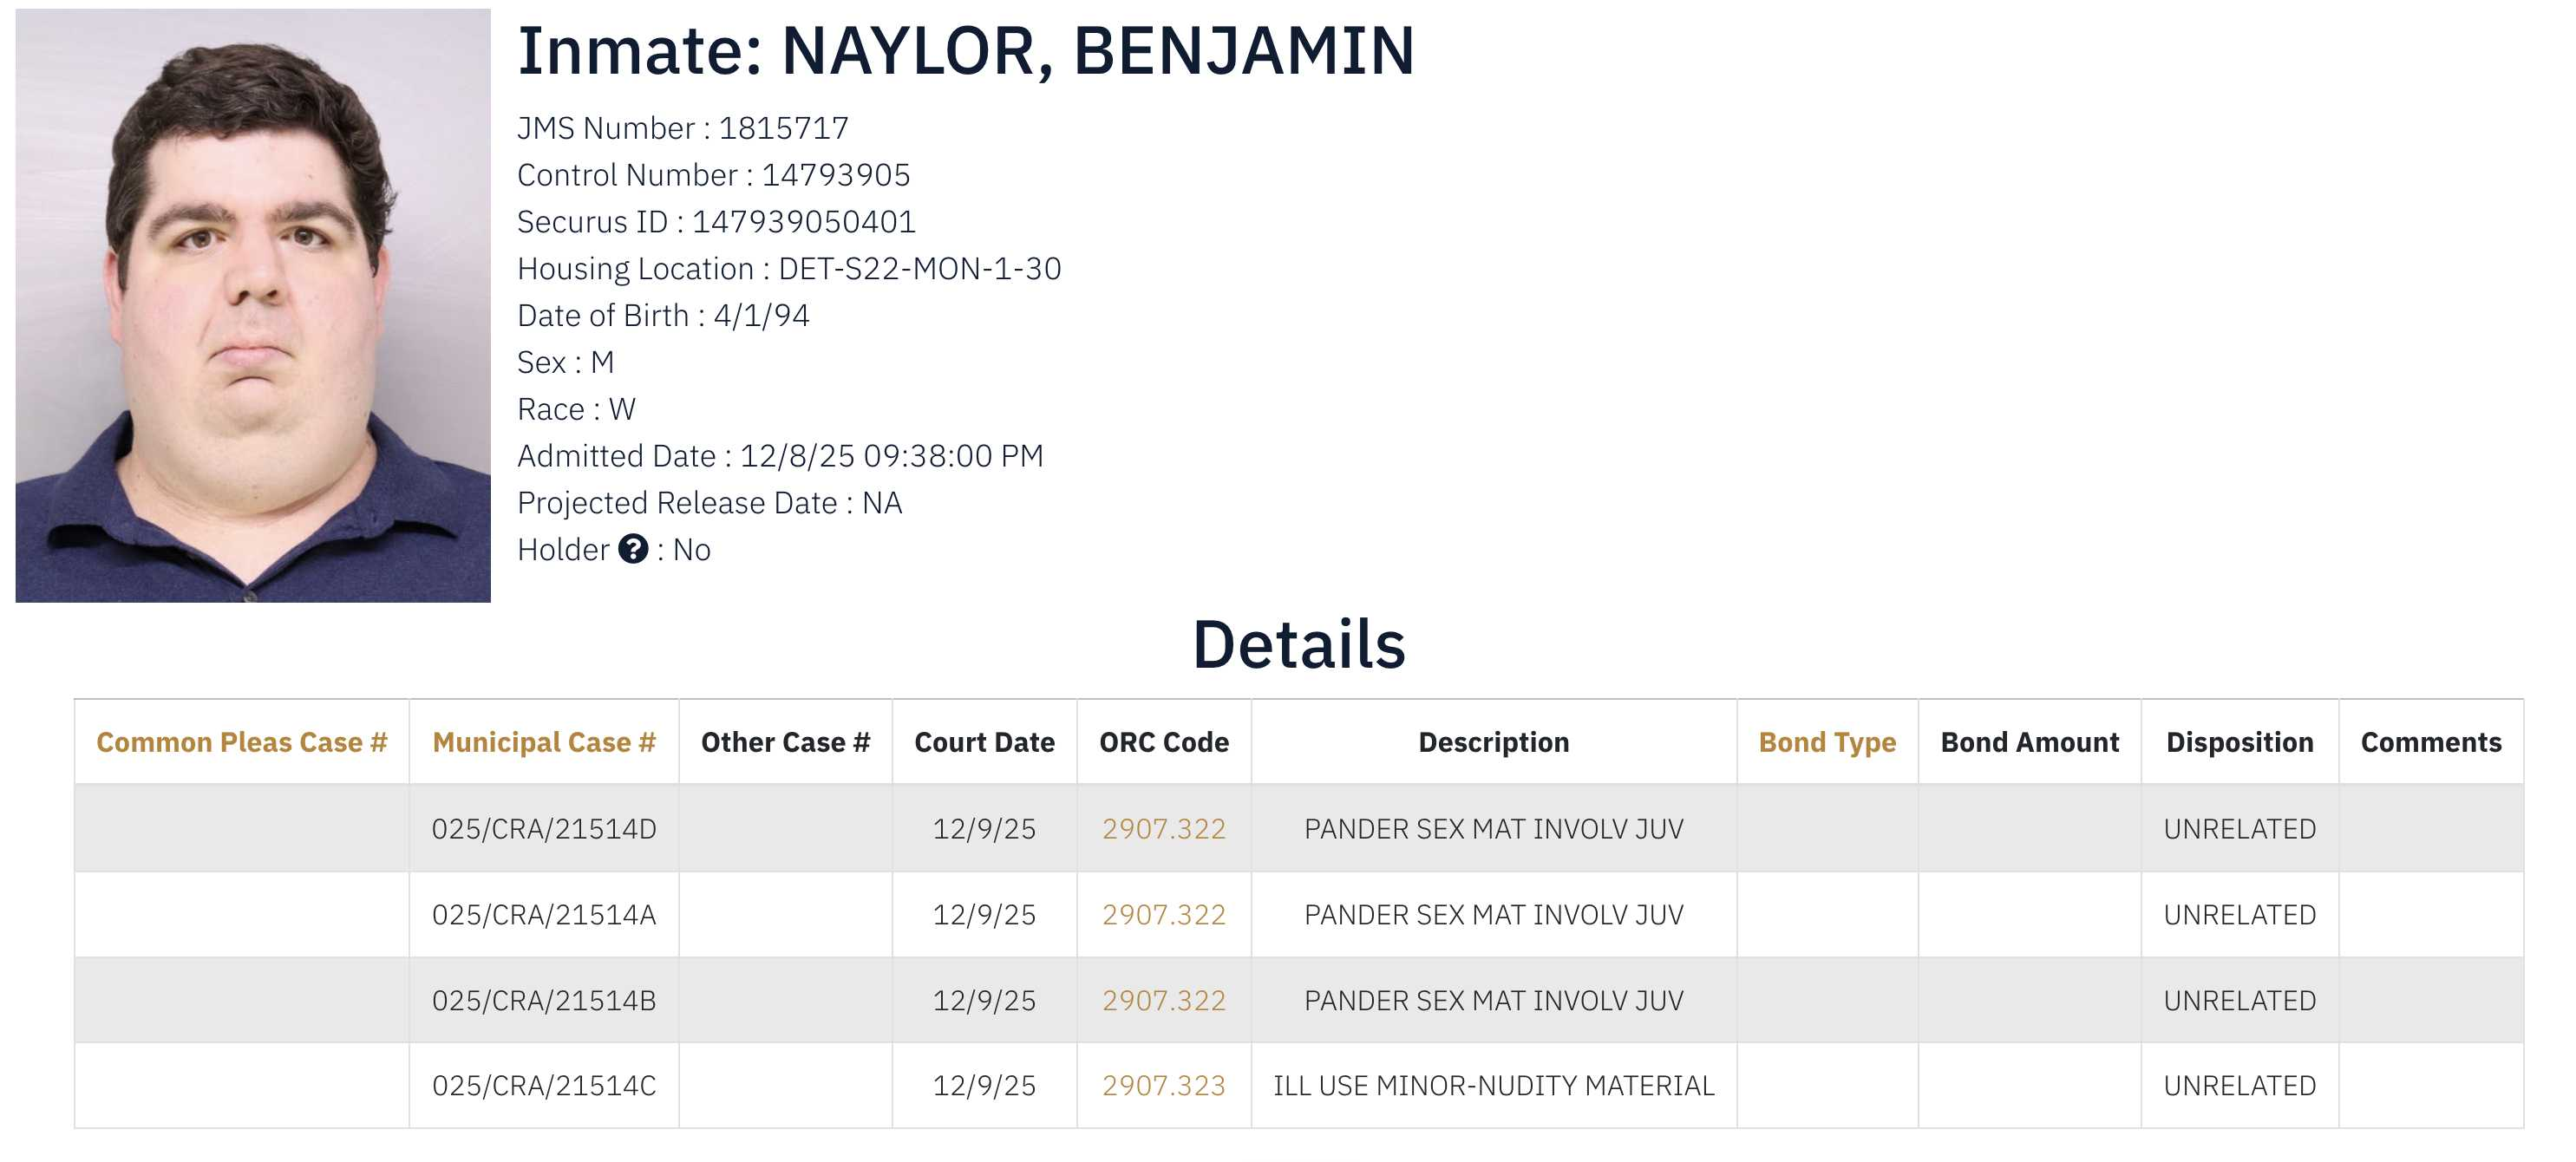The width and height of the screenshot is (2576, 1162).
Task: Sort table by Bond Type header
Action: coord(1826,742)
